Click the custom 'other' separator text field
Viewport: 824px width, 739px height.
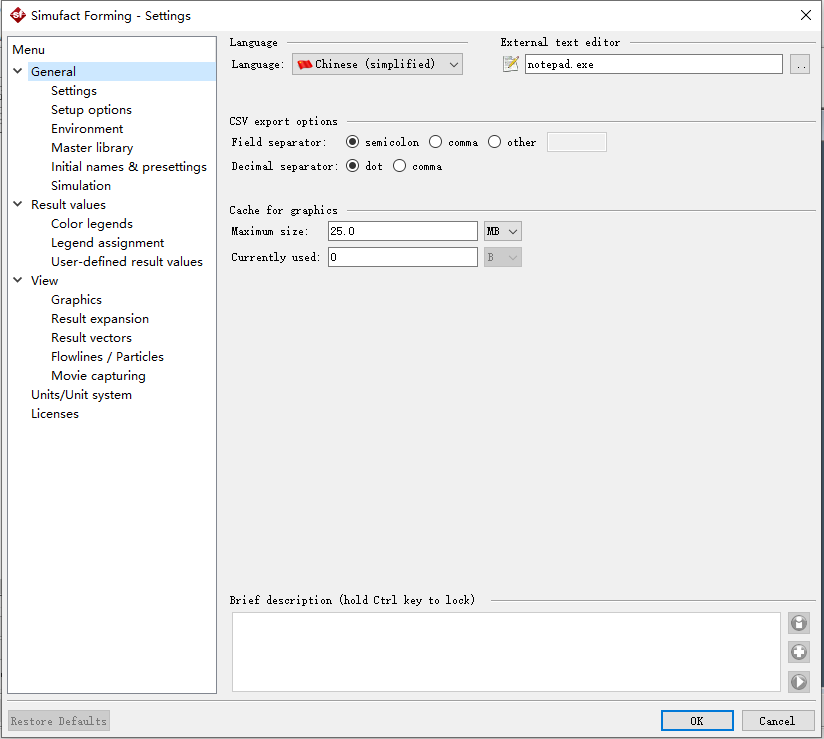(x=576, y=142)
